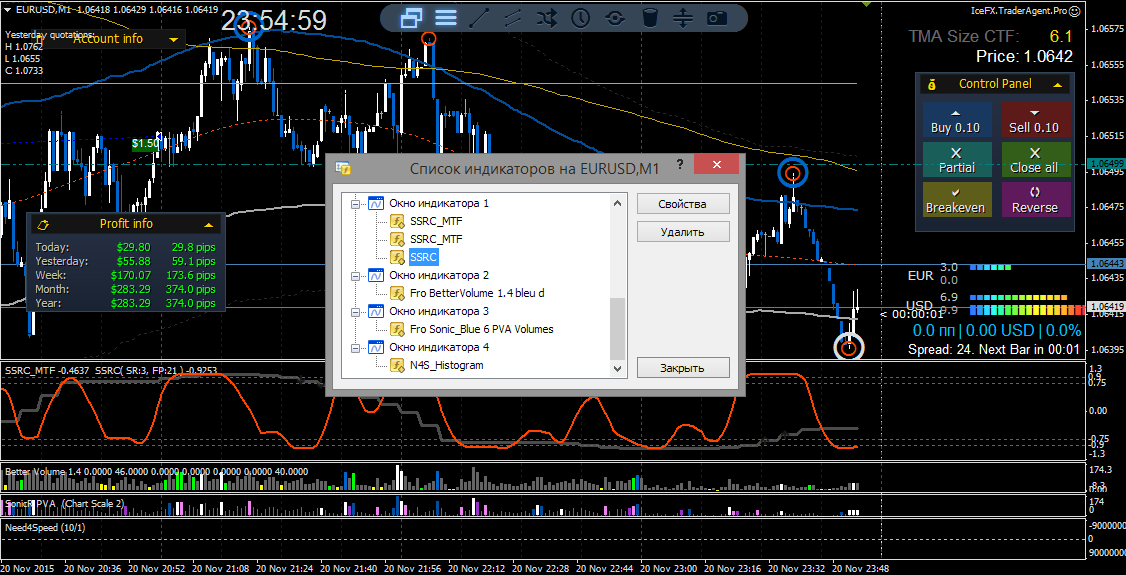Viewport: 1126px width, 575px height.
Task: Select the Окно индикатора 1 label
Action: click(439, 203)
